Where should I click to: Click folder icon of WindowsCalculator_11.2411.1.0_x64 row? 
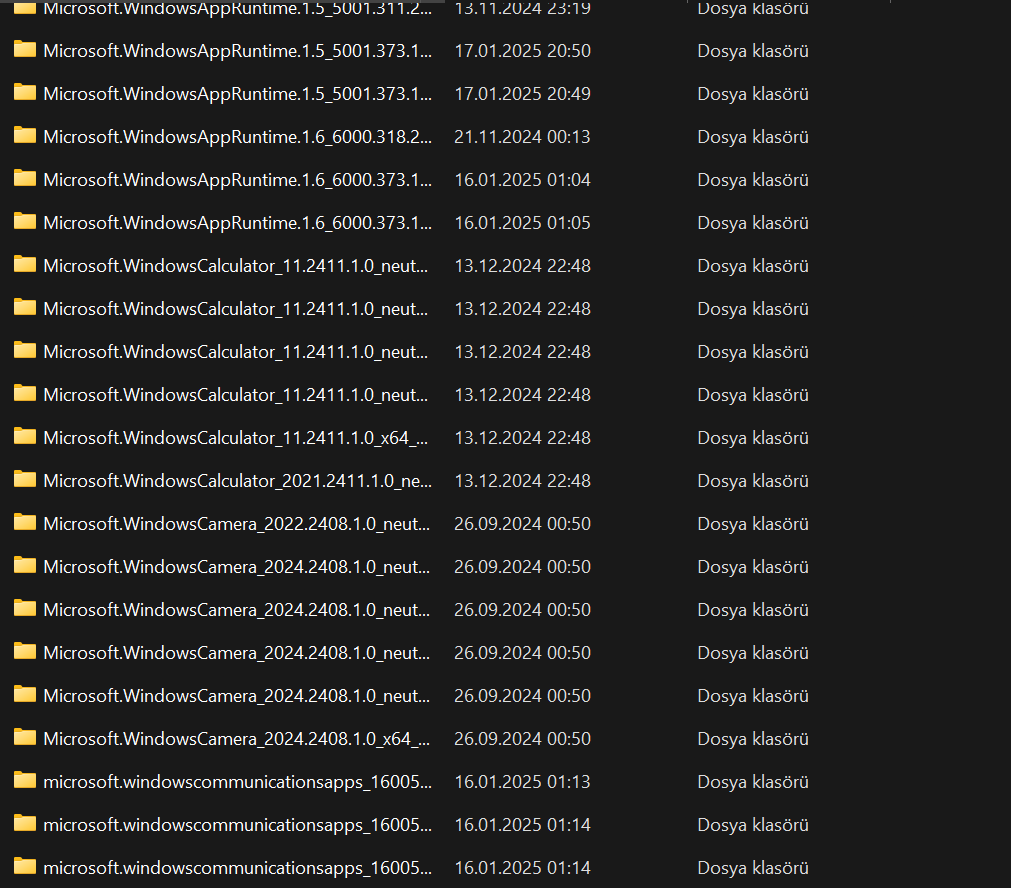point(25,437)
